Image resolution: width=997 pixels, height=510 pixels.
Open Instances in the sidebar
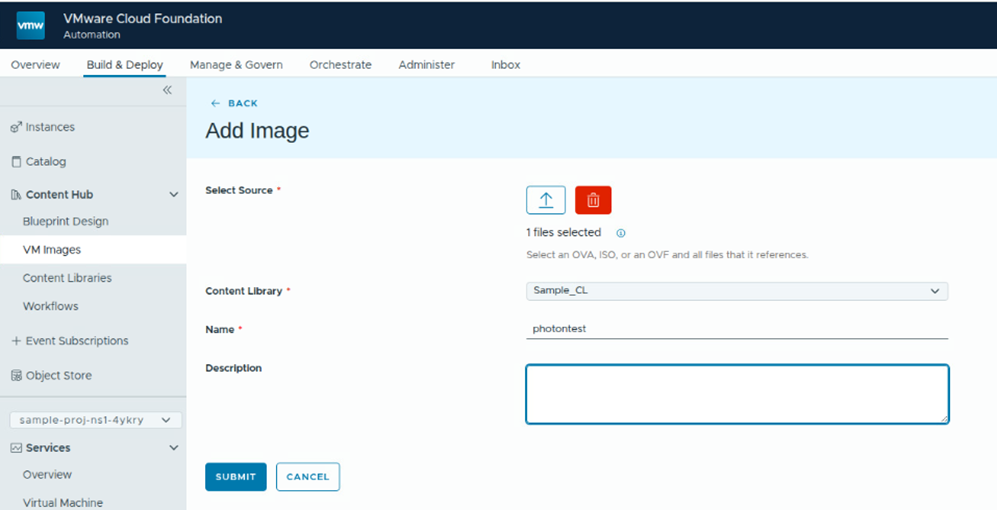pos(49,127)
